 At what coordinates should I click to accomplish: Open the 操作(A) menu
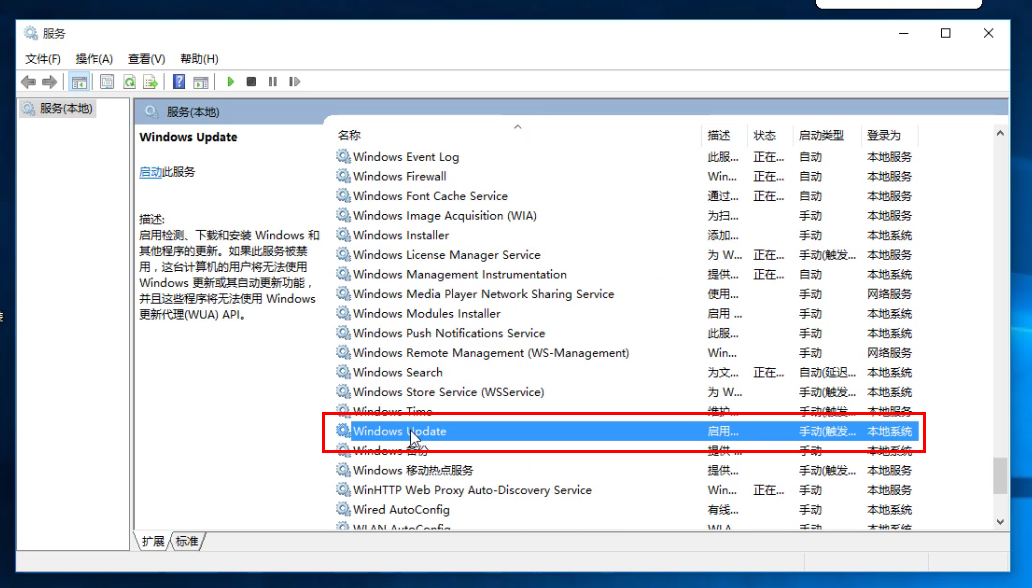point(93,58)
